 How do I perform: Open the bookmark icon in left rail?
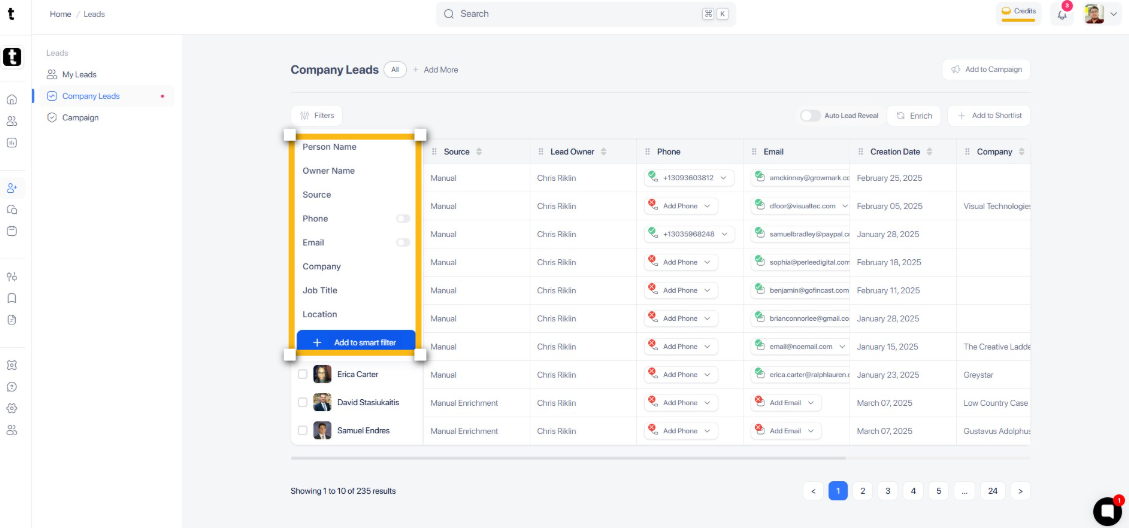(12, 298)
